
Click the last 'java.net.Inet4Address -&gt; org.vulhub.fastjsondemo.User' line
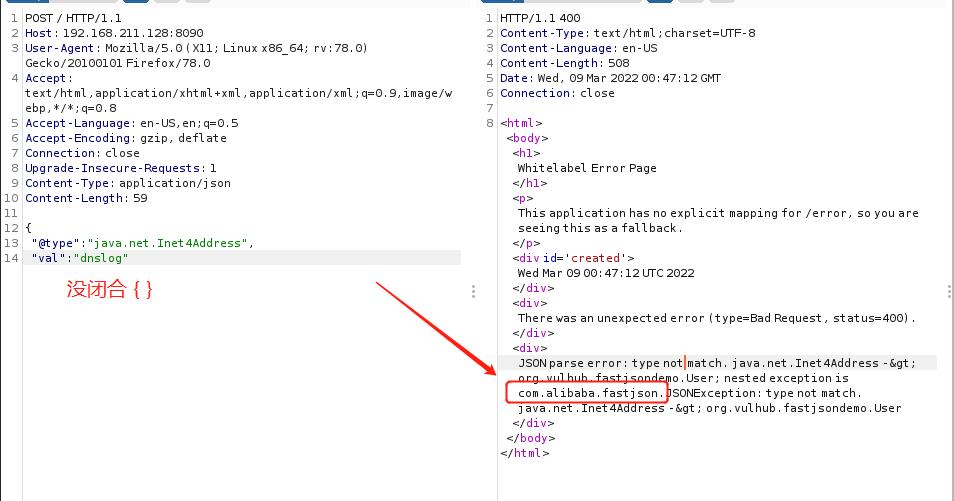click(709, 408)
